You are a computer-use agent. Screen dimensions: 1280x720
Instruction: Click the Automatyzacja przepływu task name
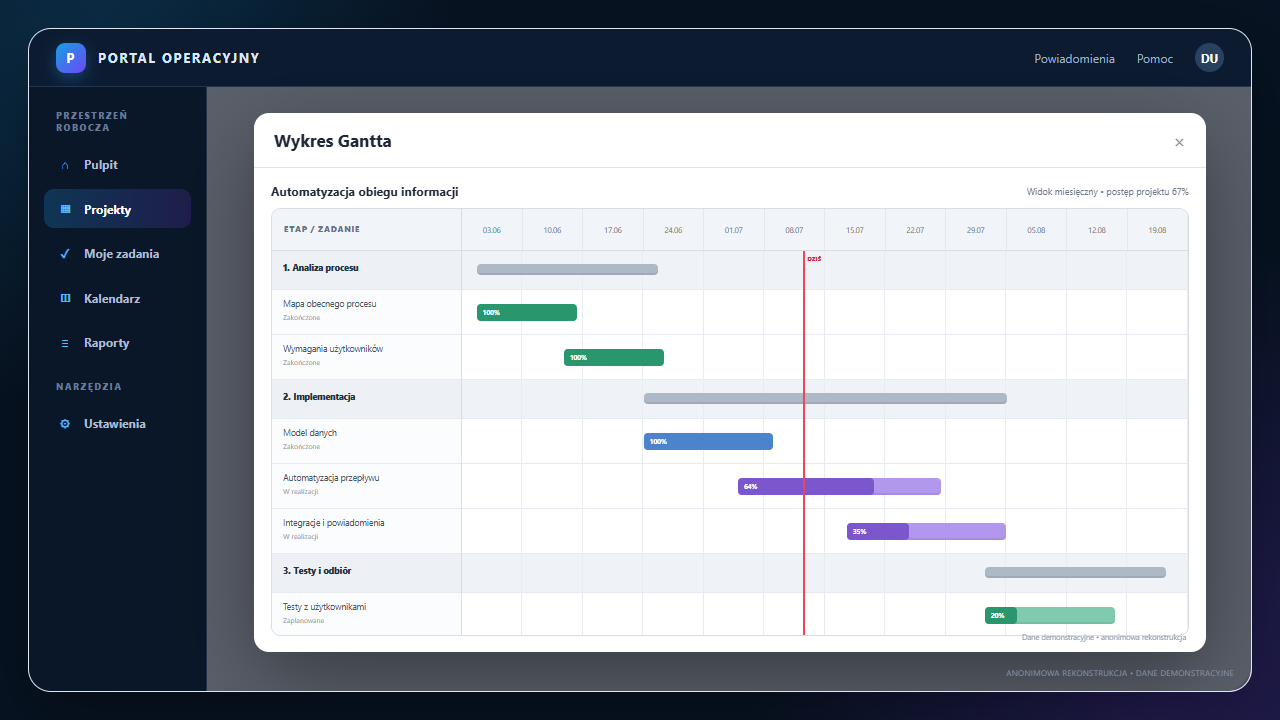(331, 477)
